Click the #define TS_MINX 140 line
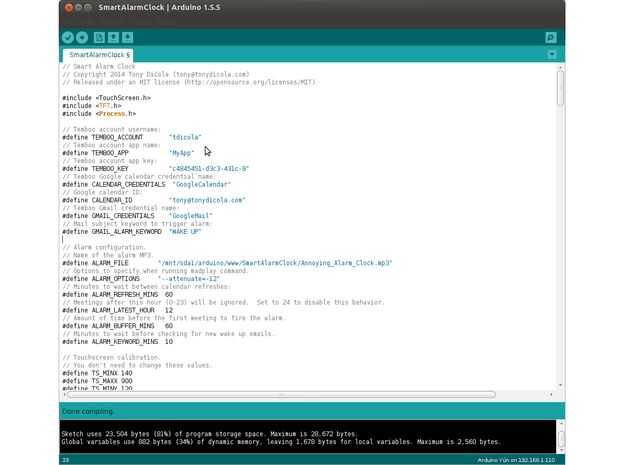The height and width of the screenshot is (465, 620). pos(97,373)
